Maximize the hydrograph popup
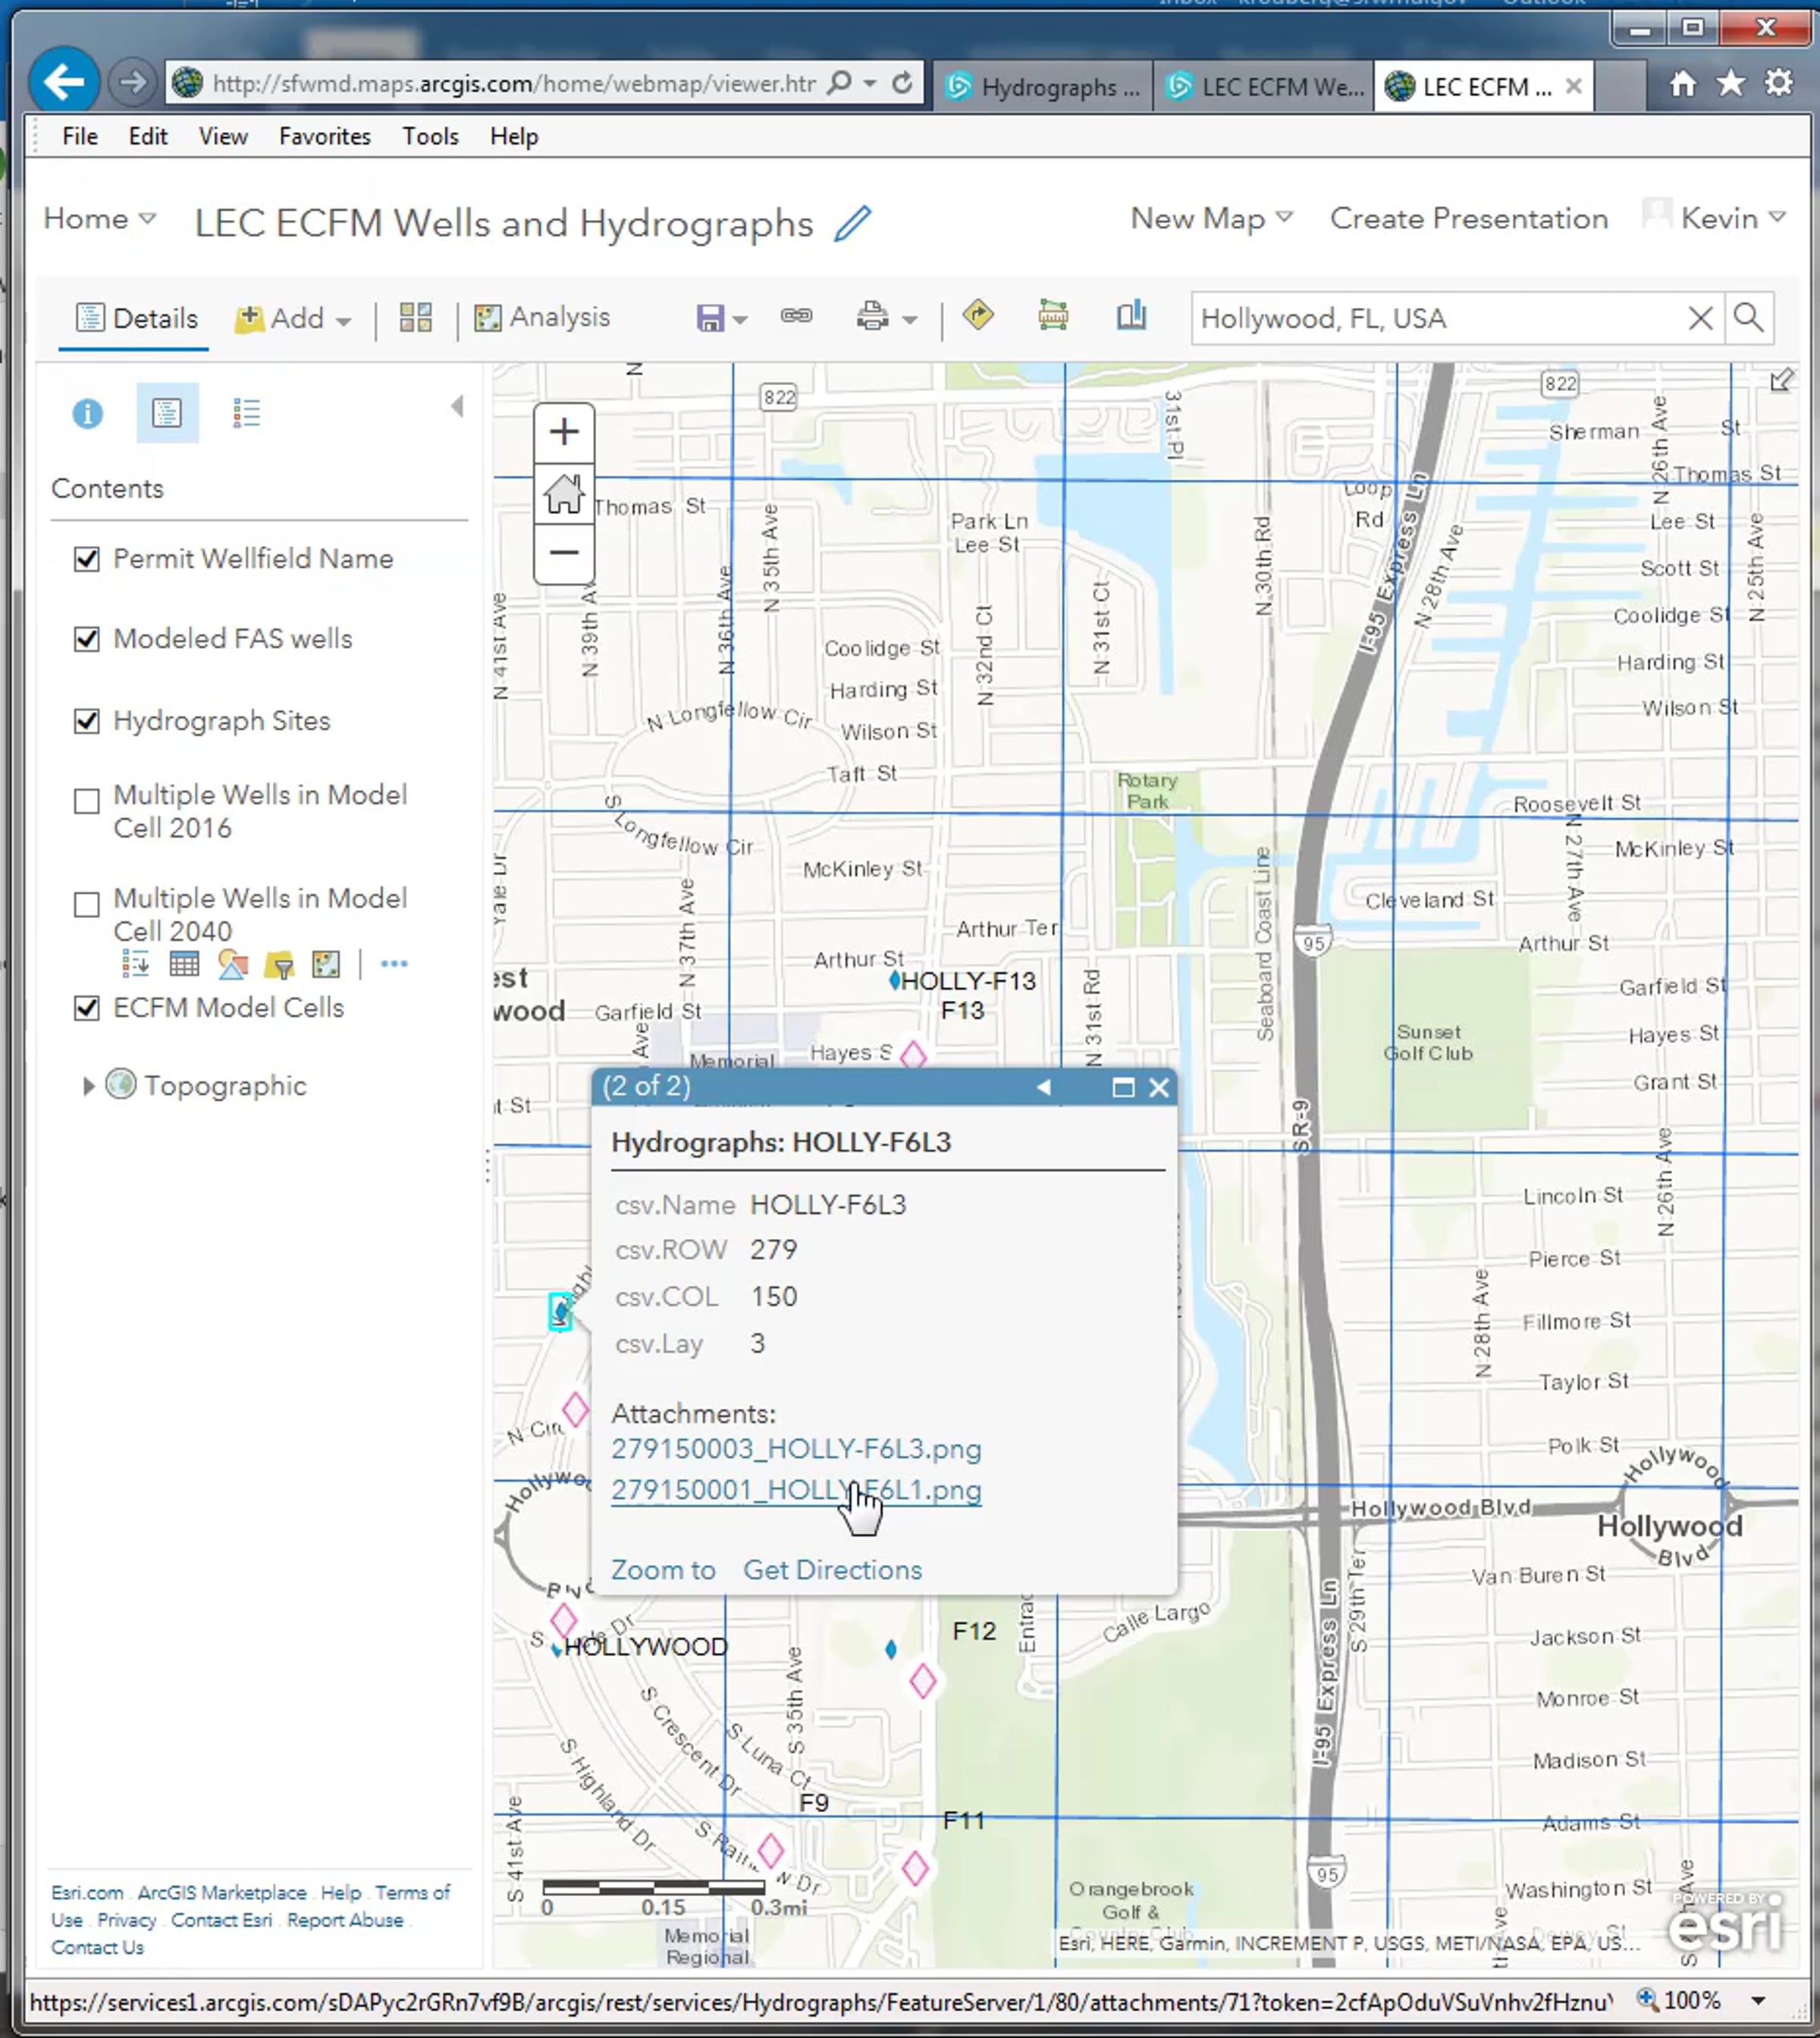 (1123, 1088)
